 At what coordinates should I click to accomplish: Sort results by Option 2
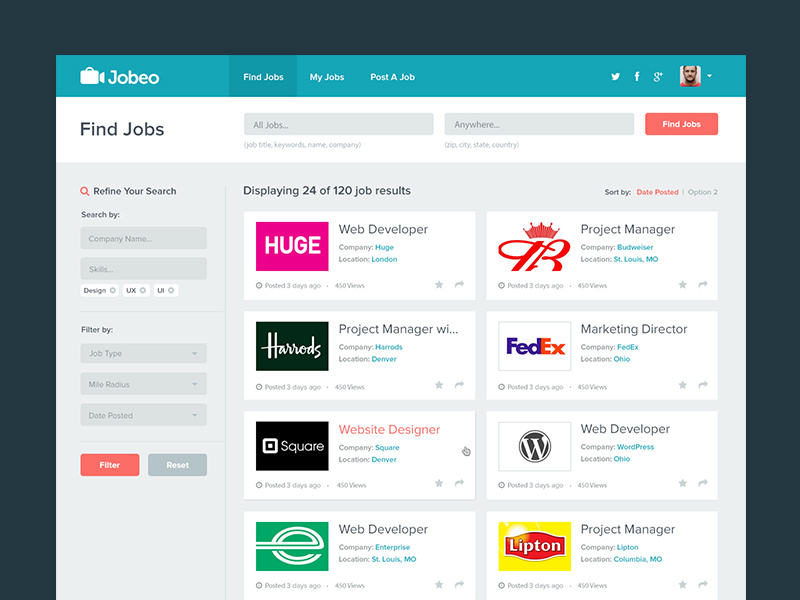coord(703,192)
